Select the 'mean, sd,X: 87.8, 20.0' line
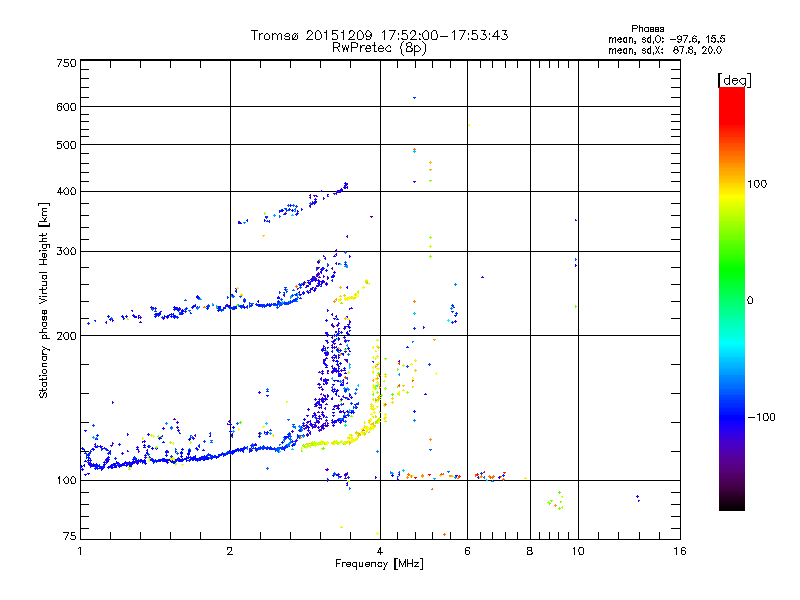The image size is (800, 600). coord(665,51)
